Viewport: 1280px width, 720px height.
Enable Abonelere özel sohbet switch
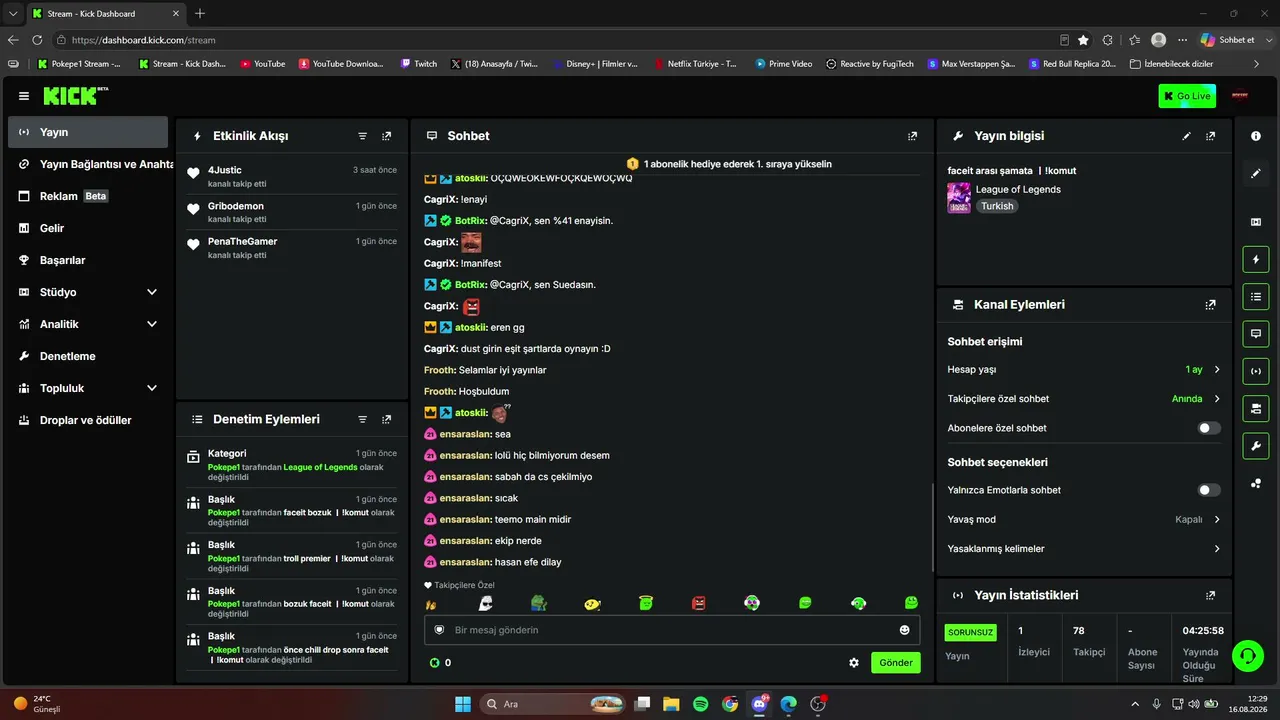[1209, 428]
